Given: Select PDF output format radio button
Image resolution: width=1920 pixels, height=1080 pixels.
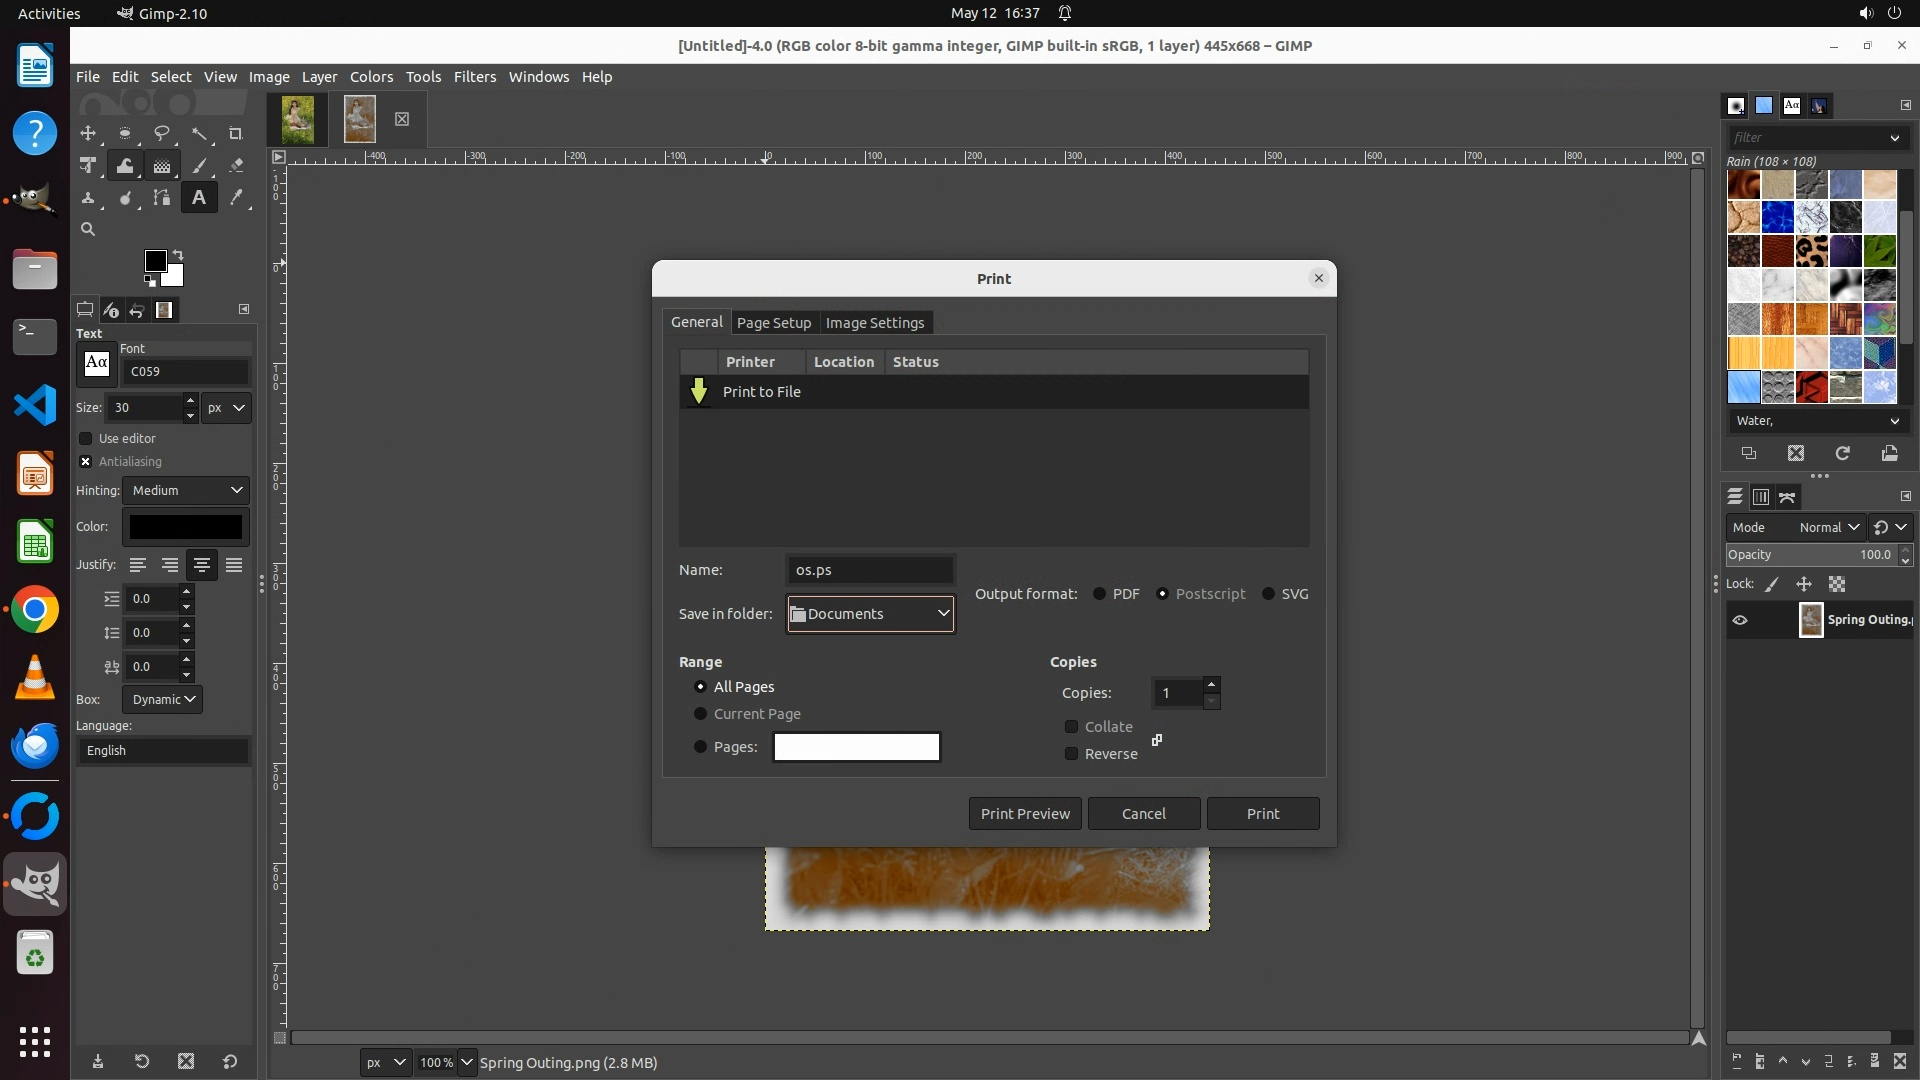Looking at the screenshot, I should pyautogui.click(x=1100, y=594).
